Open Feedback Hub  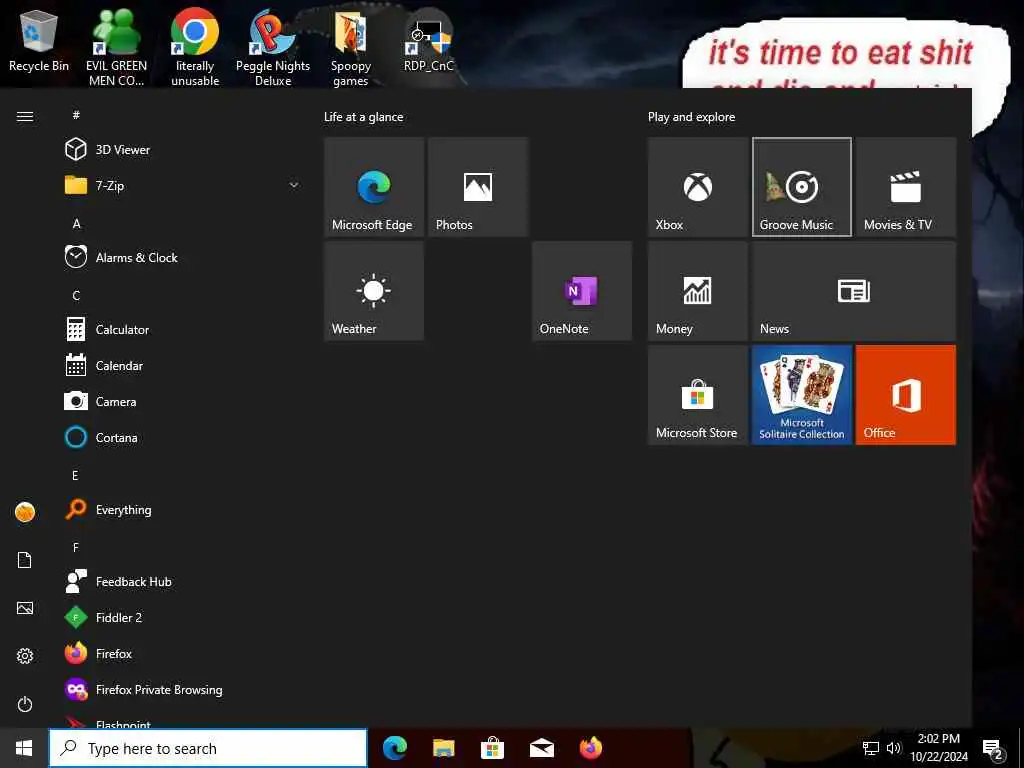(183, 581)
